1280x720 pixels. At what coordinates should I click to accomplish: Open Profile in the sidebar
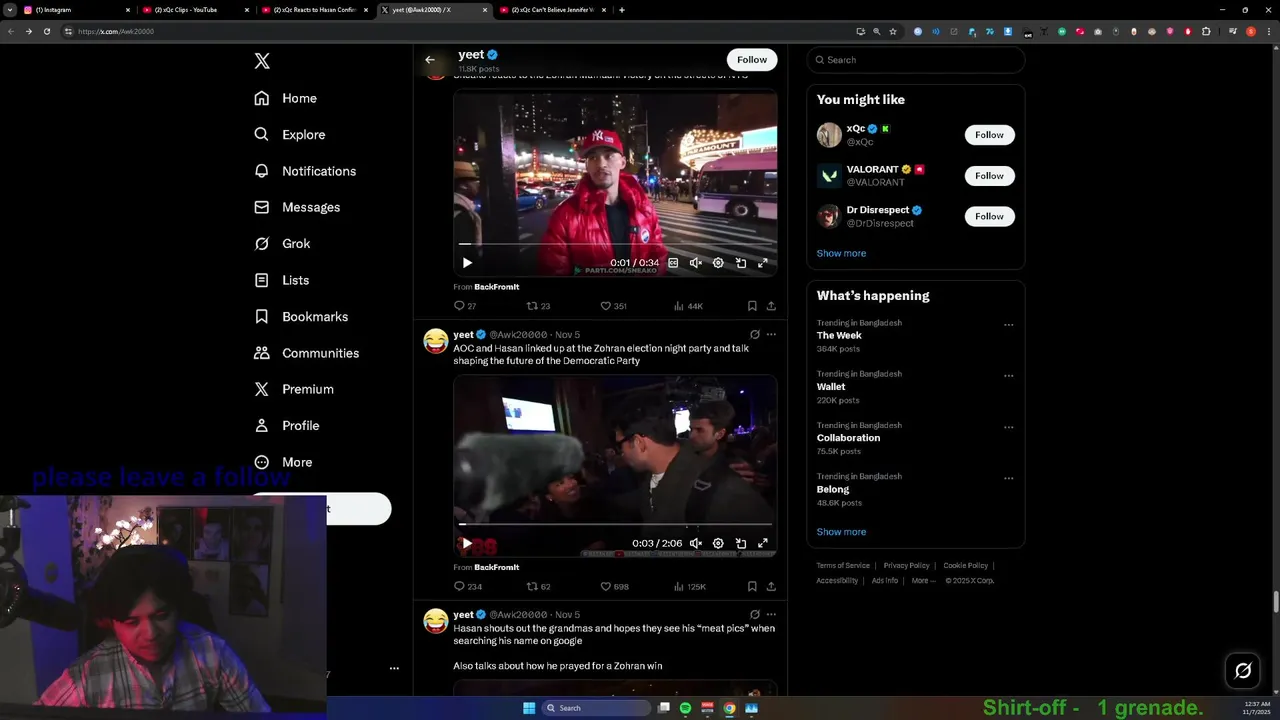287,425
